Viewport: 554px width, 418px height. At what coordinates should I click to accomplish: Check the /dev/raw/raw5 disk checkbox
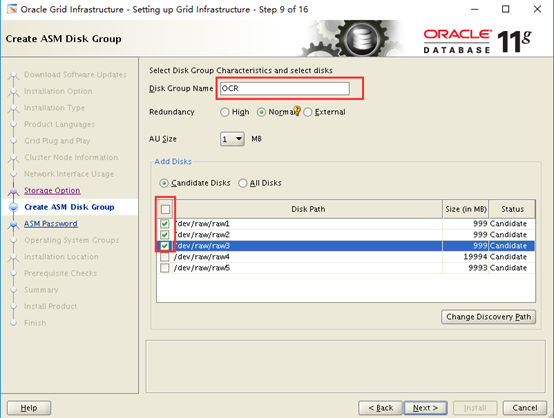click(165, 268)
